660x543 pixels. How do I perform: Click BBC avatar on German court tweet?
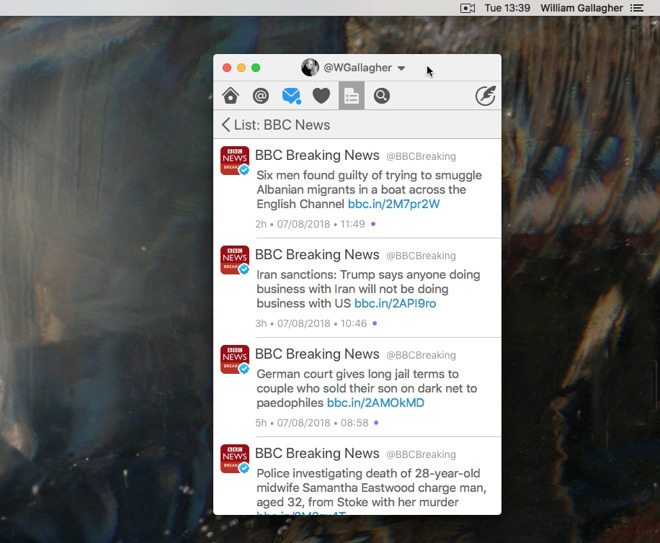pos(235,359)
